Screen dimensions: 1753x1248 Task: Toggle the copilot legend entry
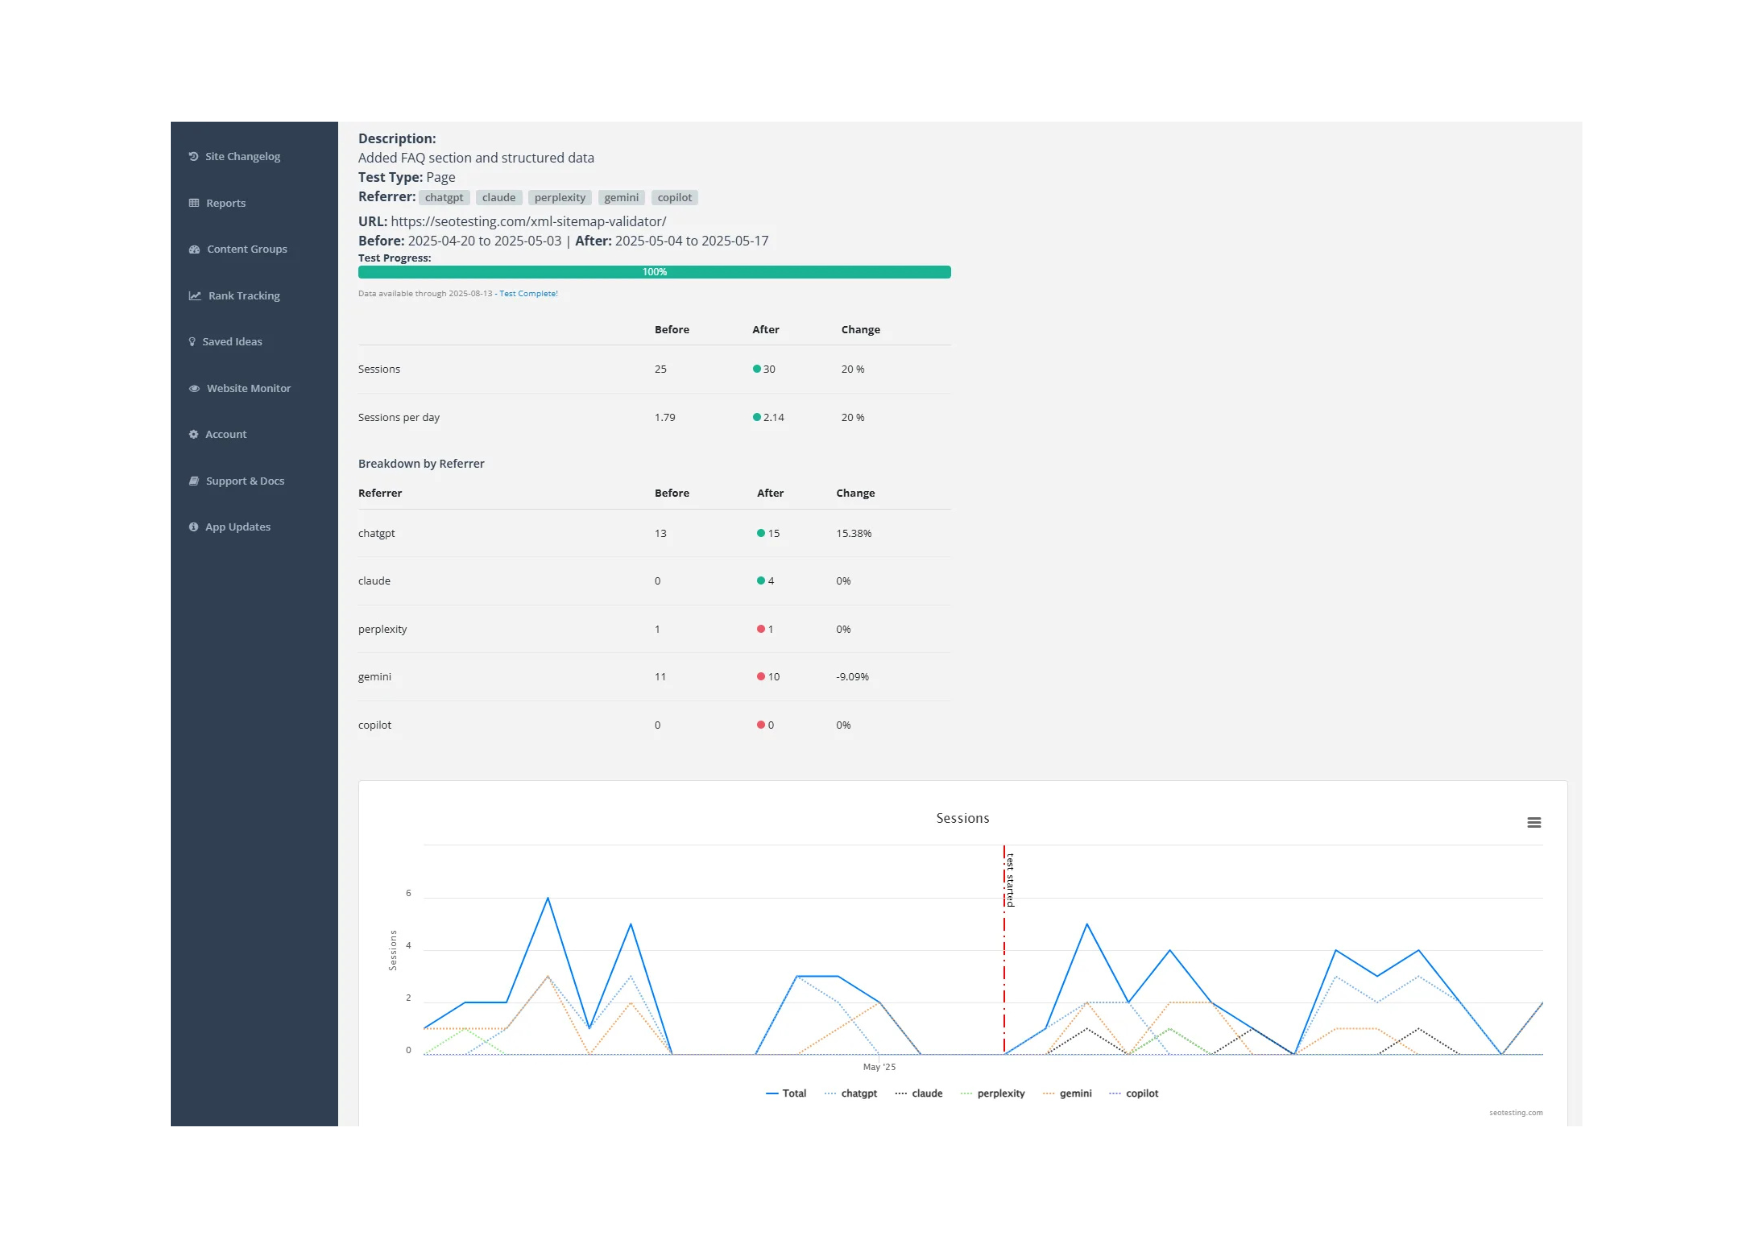click(1134, 1094)
